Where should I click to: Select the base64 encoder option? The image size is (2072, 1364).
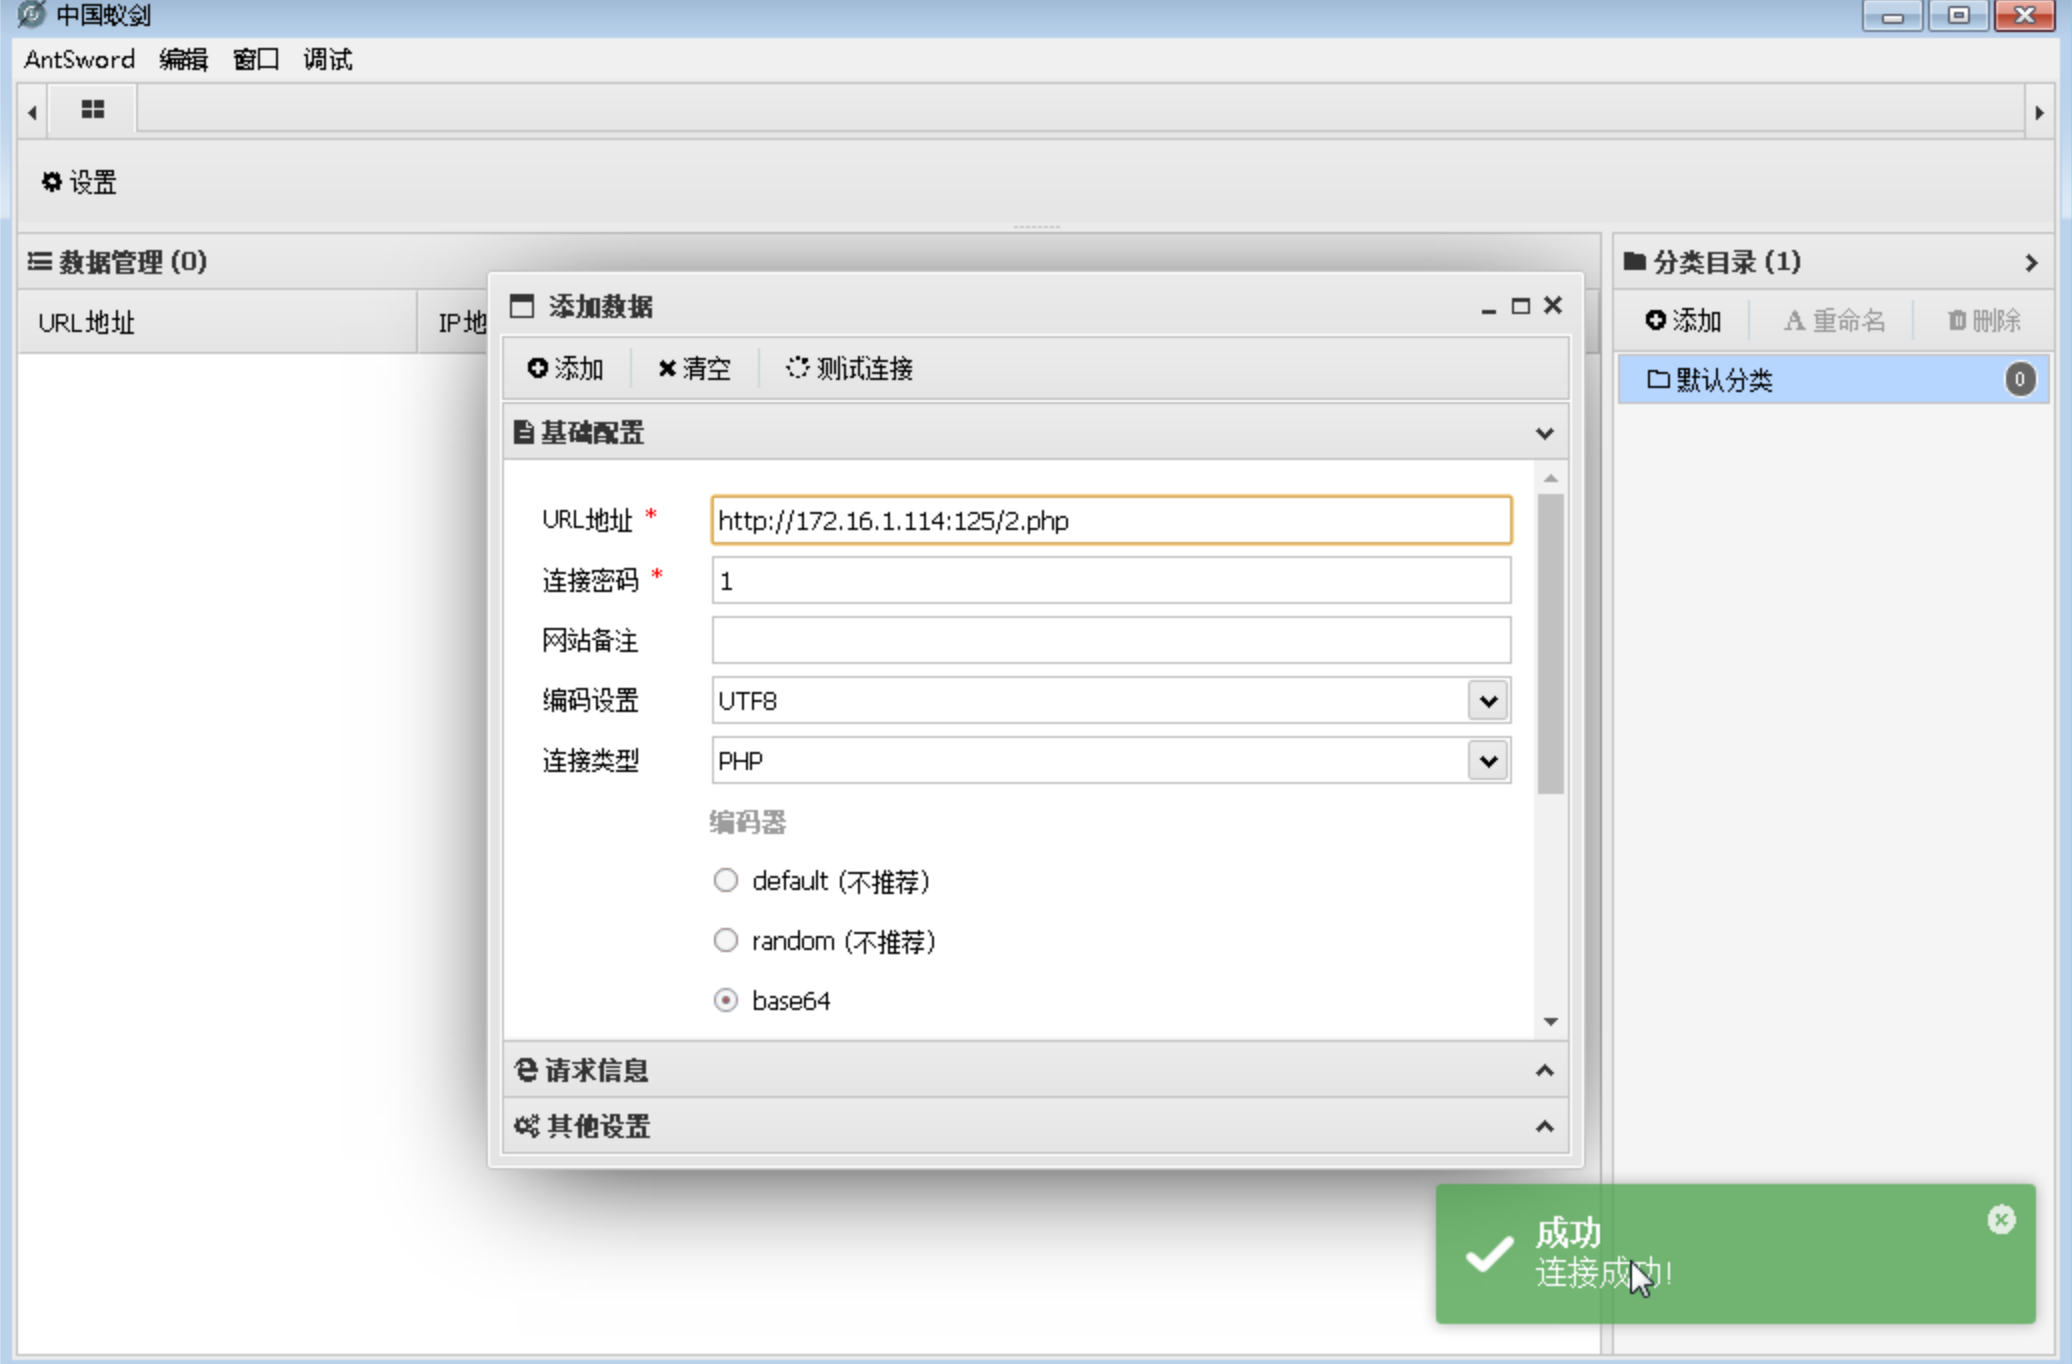(x=726, y=1000)
